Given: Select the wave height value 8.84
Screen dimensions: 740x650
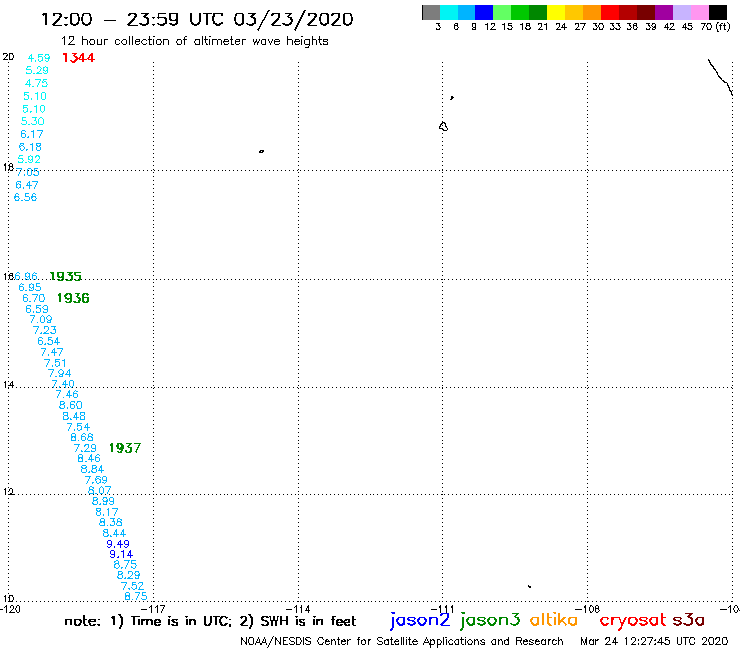Looking at the screenshot, I should [x=92, y=469].
